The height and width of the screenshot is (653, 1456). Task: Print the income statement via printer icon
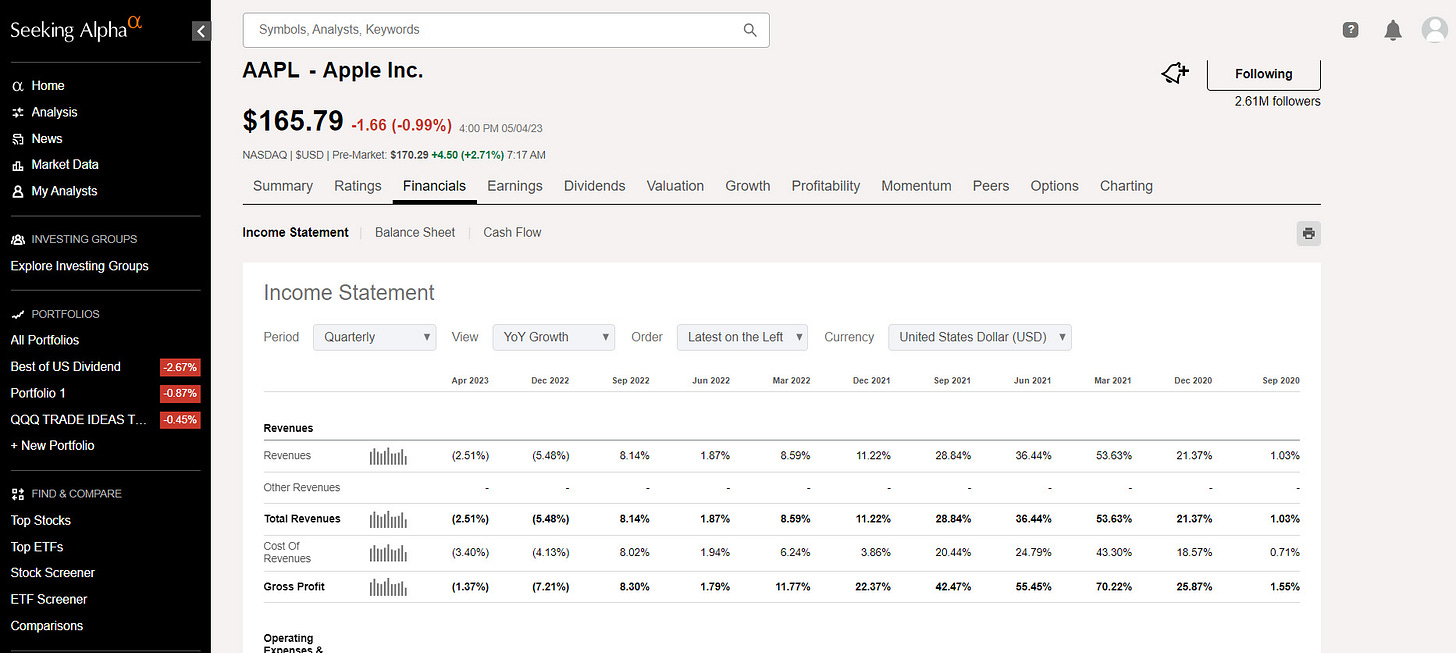coord(1308,233)
